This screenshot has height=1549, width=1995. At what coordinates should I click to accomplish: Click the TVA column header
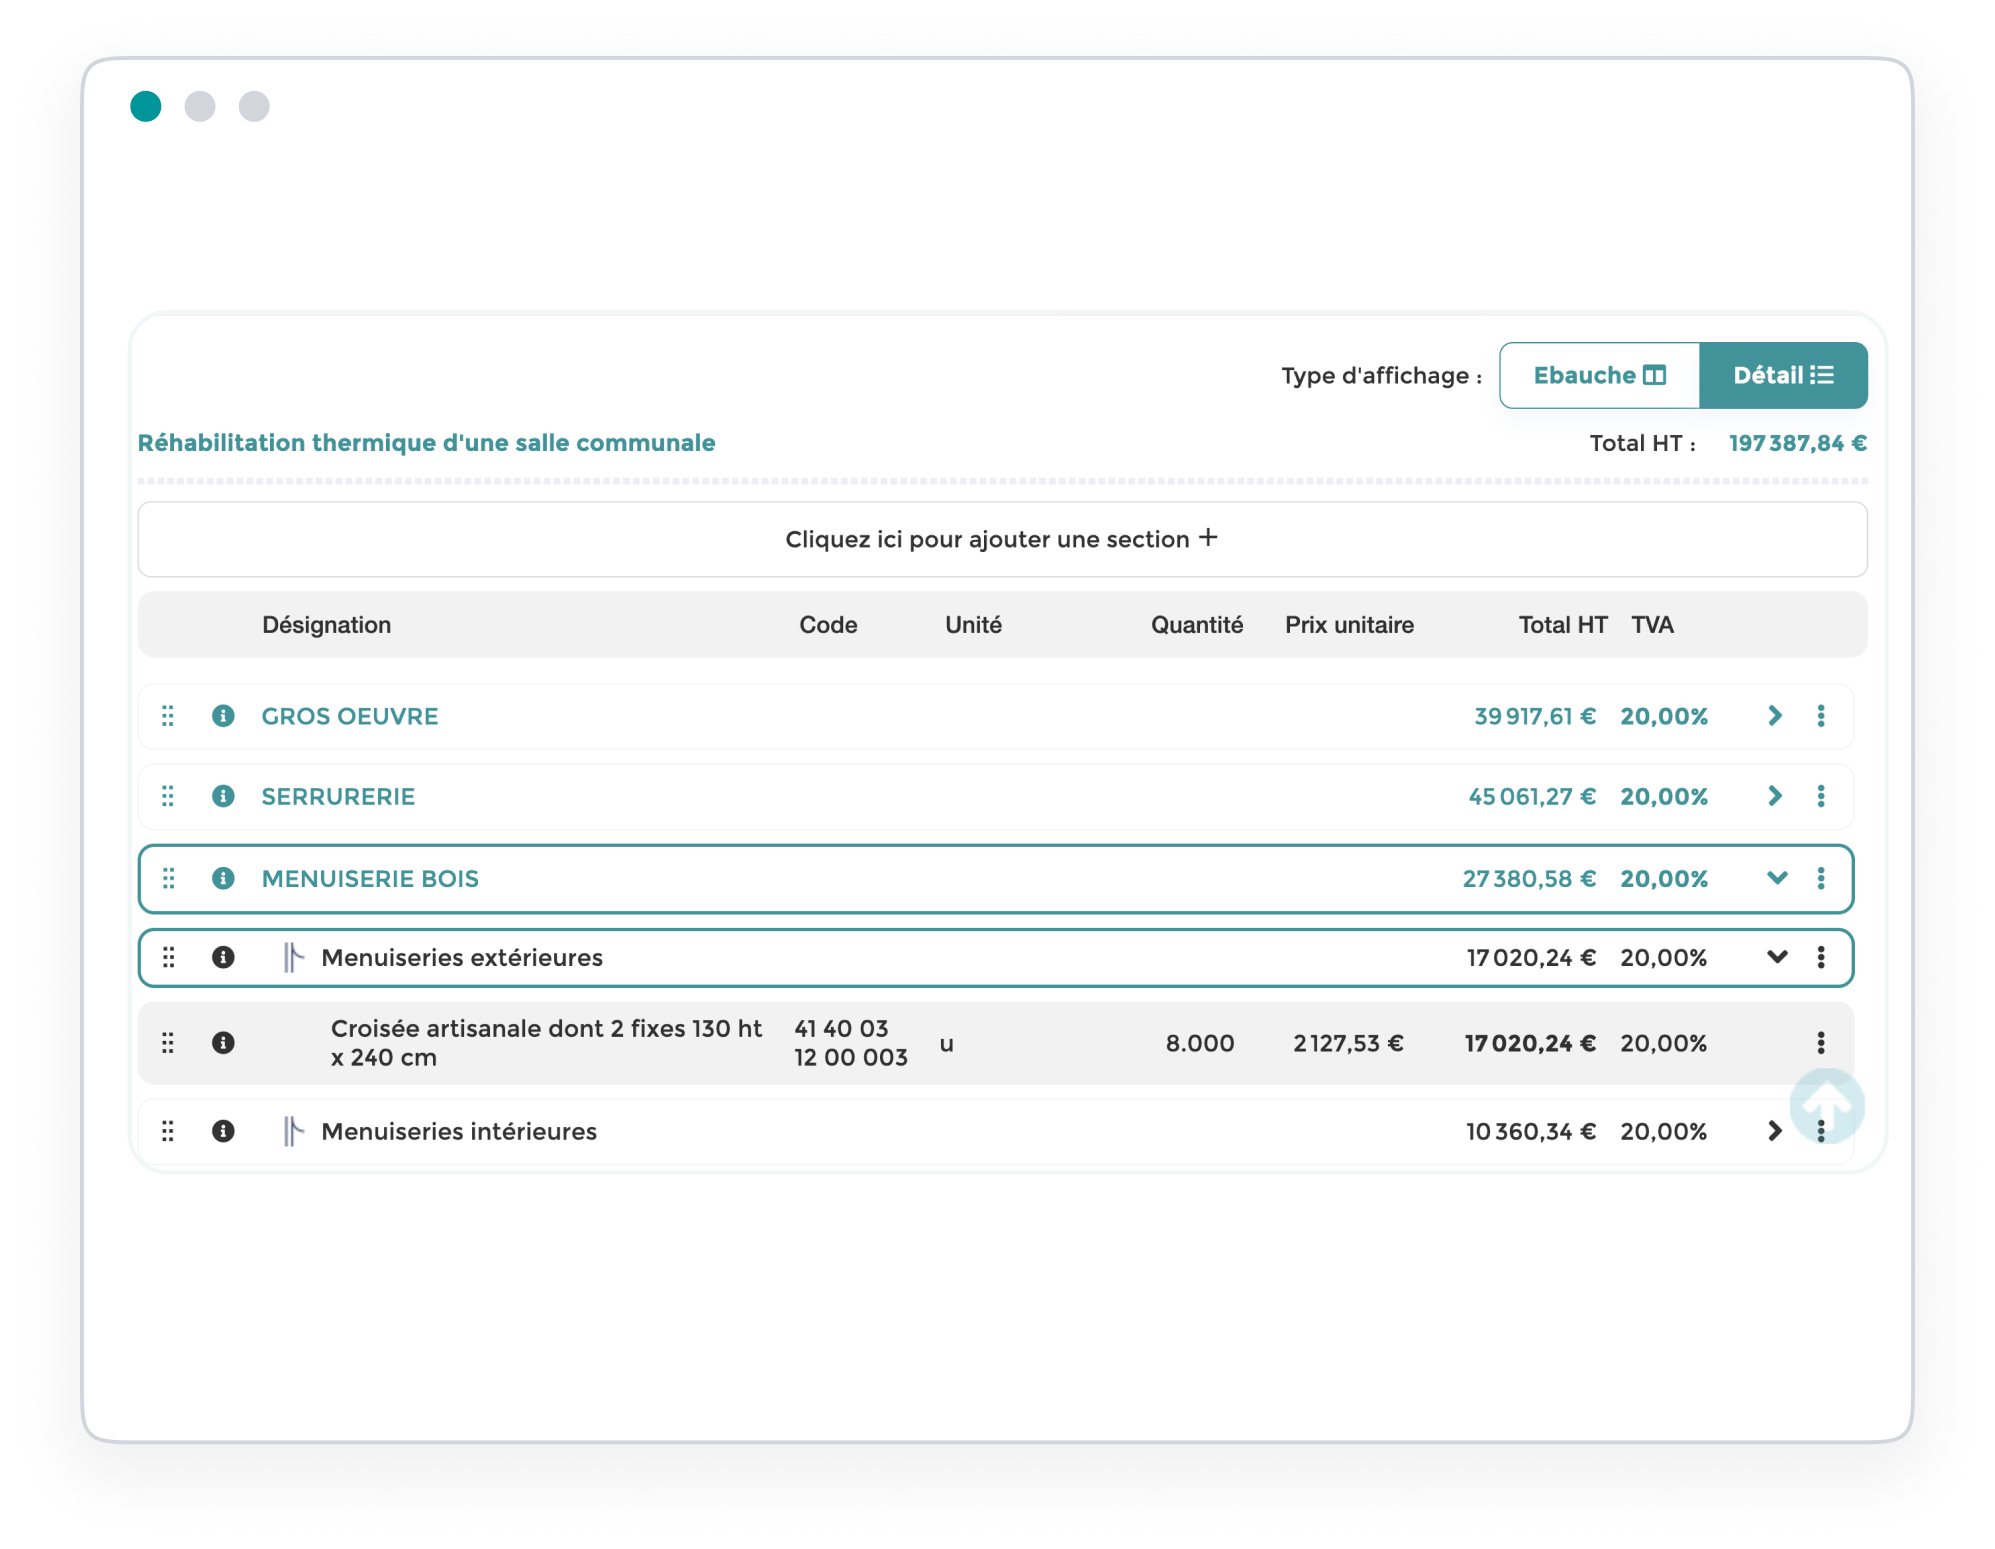coord(1652,625)
